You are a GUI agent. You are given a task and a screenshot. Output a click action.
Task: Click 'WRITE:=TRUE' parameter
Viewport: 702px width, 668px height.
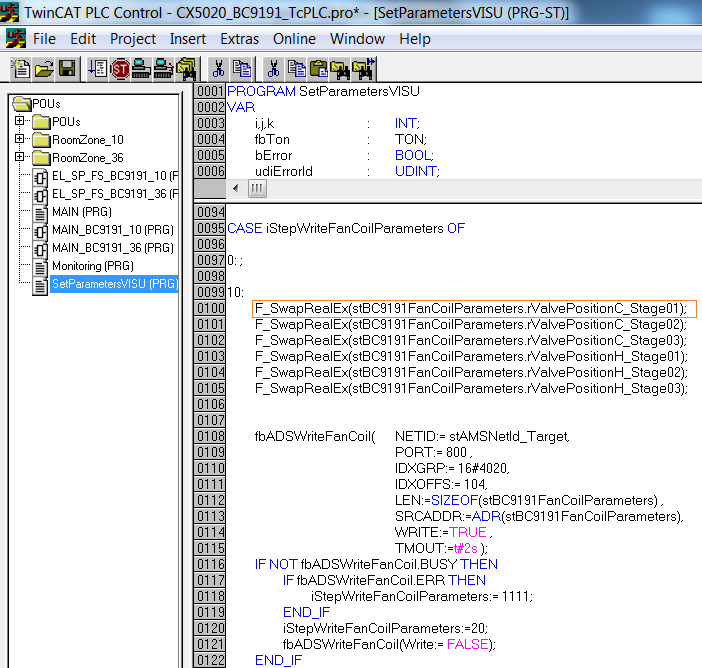tap(443, 532)
